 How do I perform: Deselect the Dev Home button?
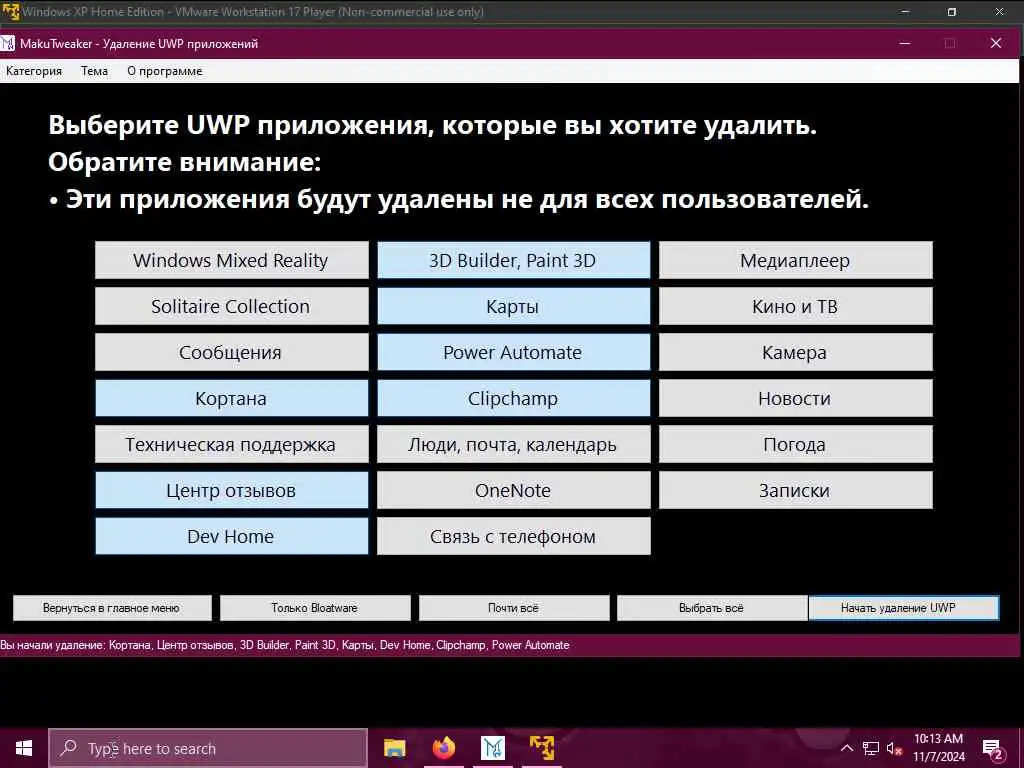(231, 536)
